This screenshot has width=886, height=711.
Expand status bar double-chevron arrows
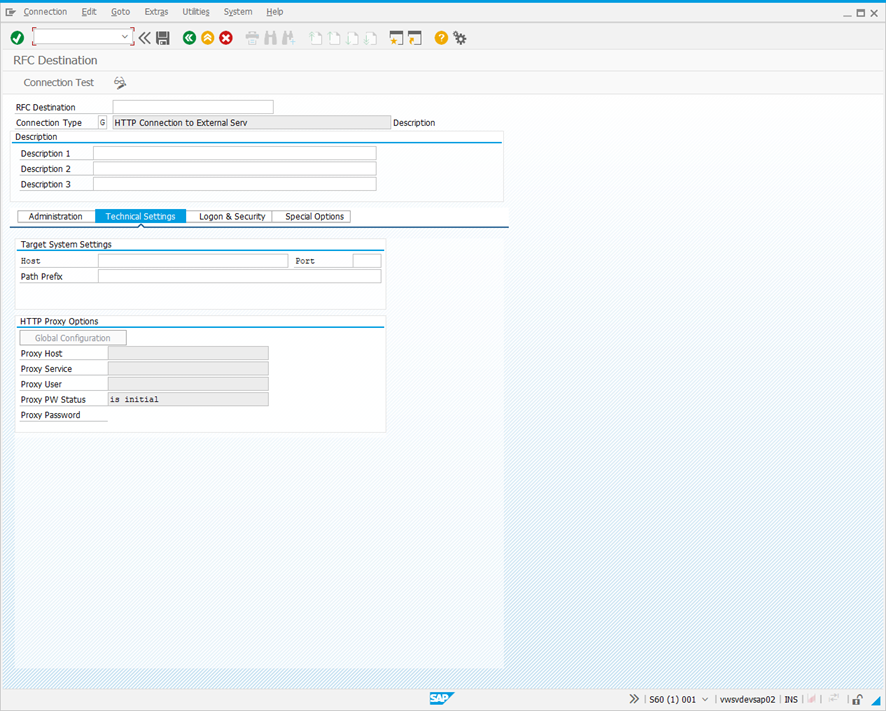pos(634,699)
